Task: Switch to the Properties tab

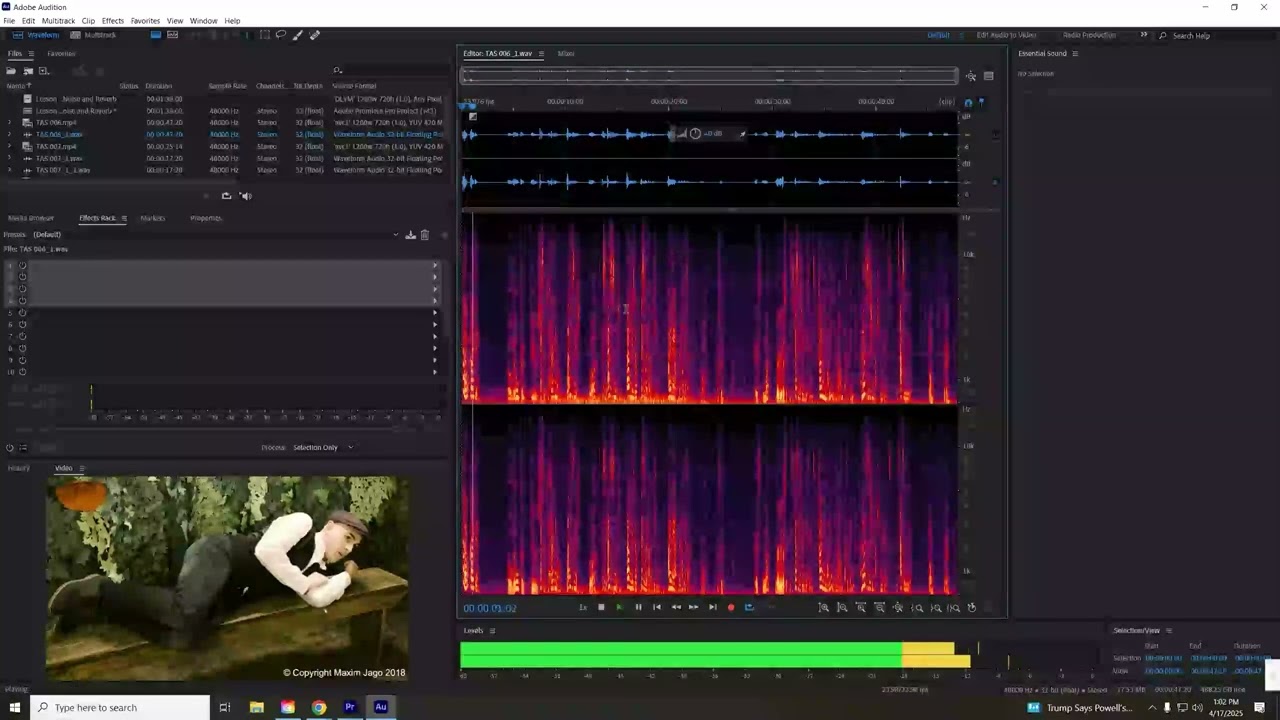Action: [206, 218]
